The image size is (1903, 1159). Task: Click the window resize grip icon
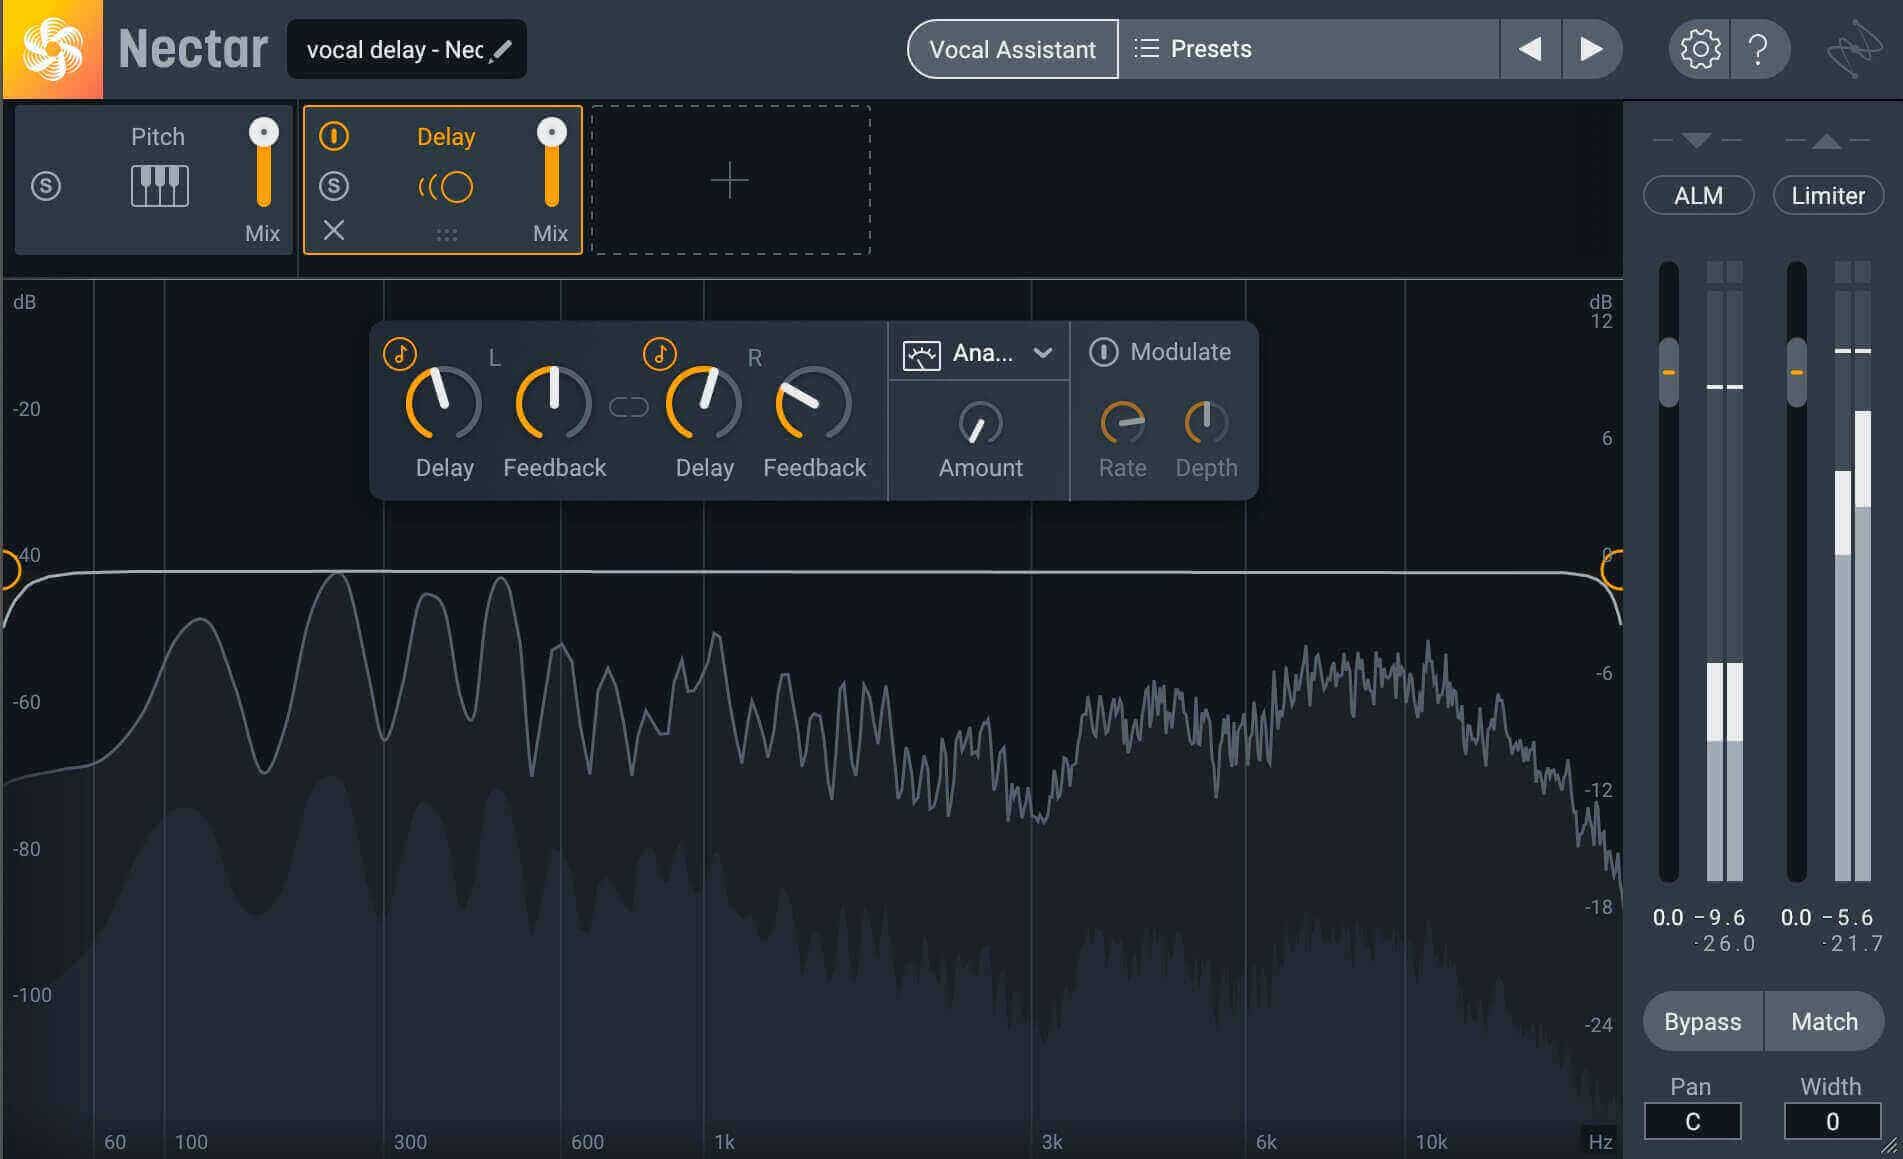pyautogui.click(x=1889, y=1146)
